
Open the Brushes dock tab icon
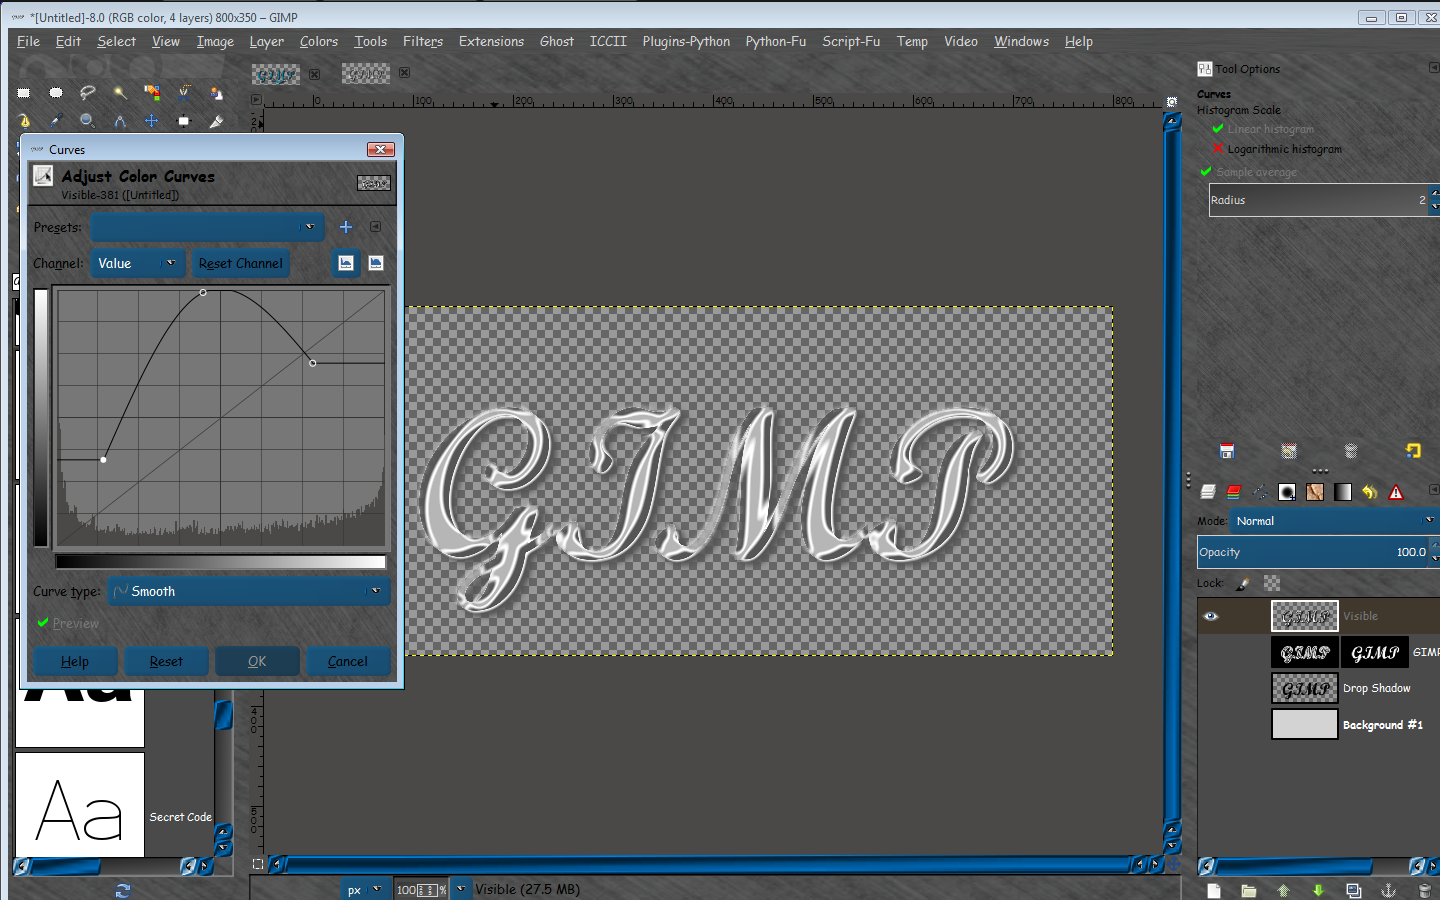[x=1288, y=492]
